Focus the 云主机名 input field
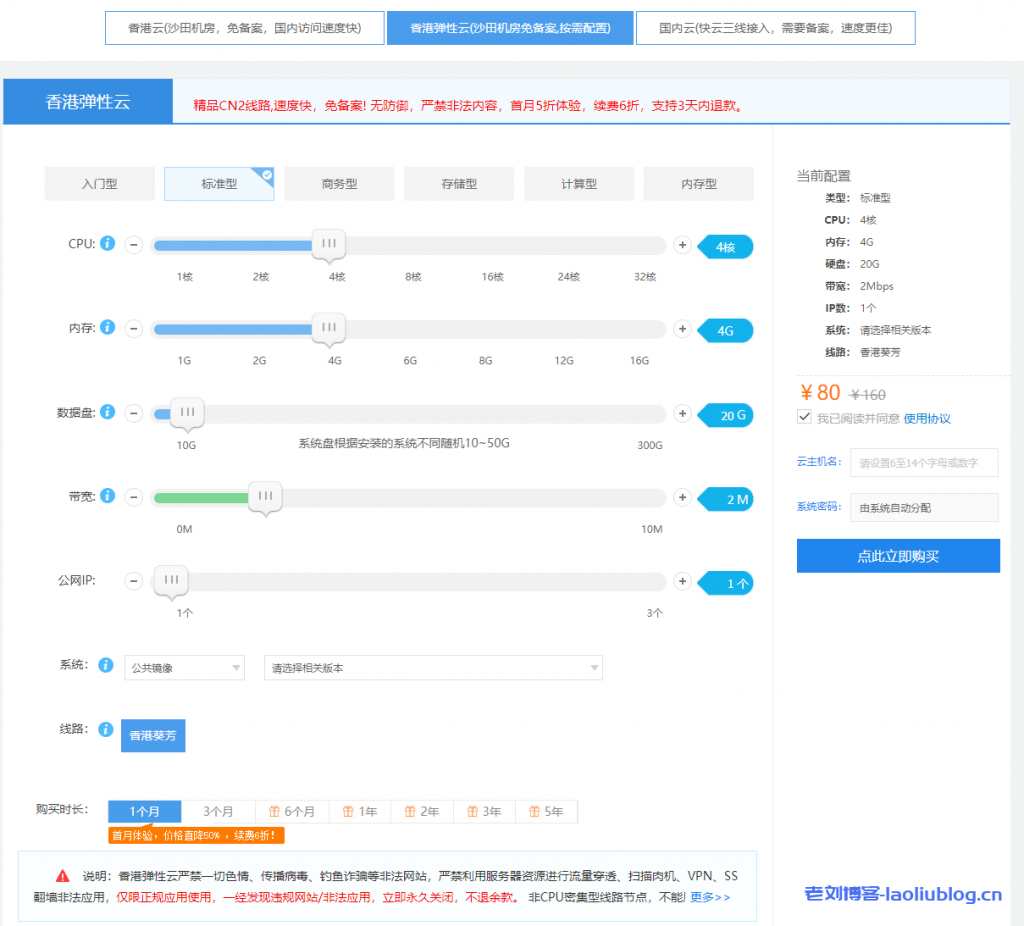The height and width of the screenshot is (926, 1024). point(923,463)
